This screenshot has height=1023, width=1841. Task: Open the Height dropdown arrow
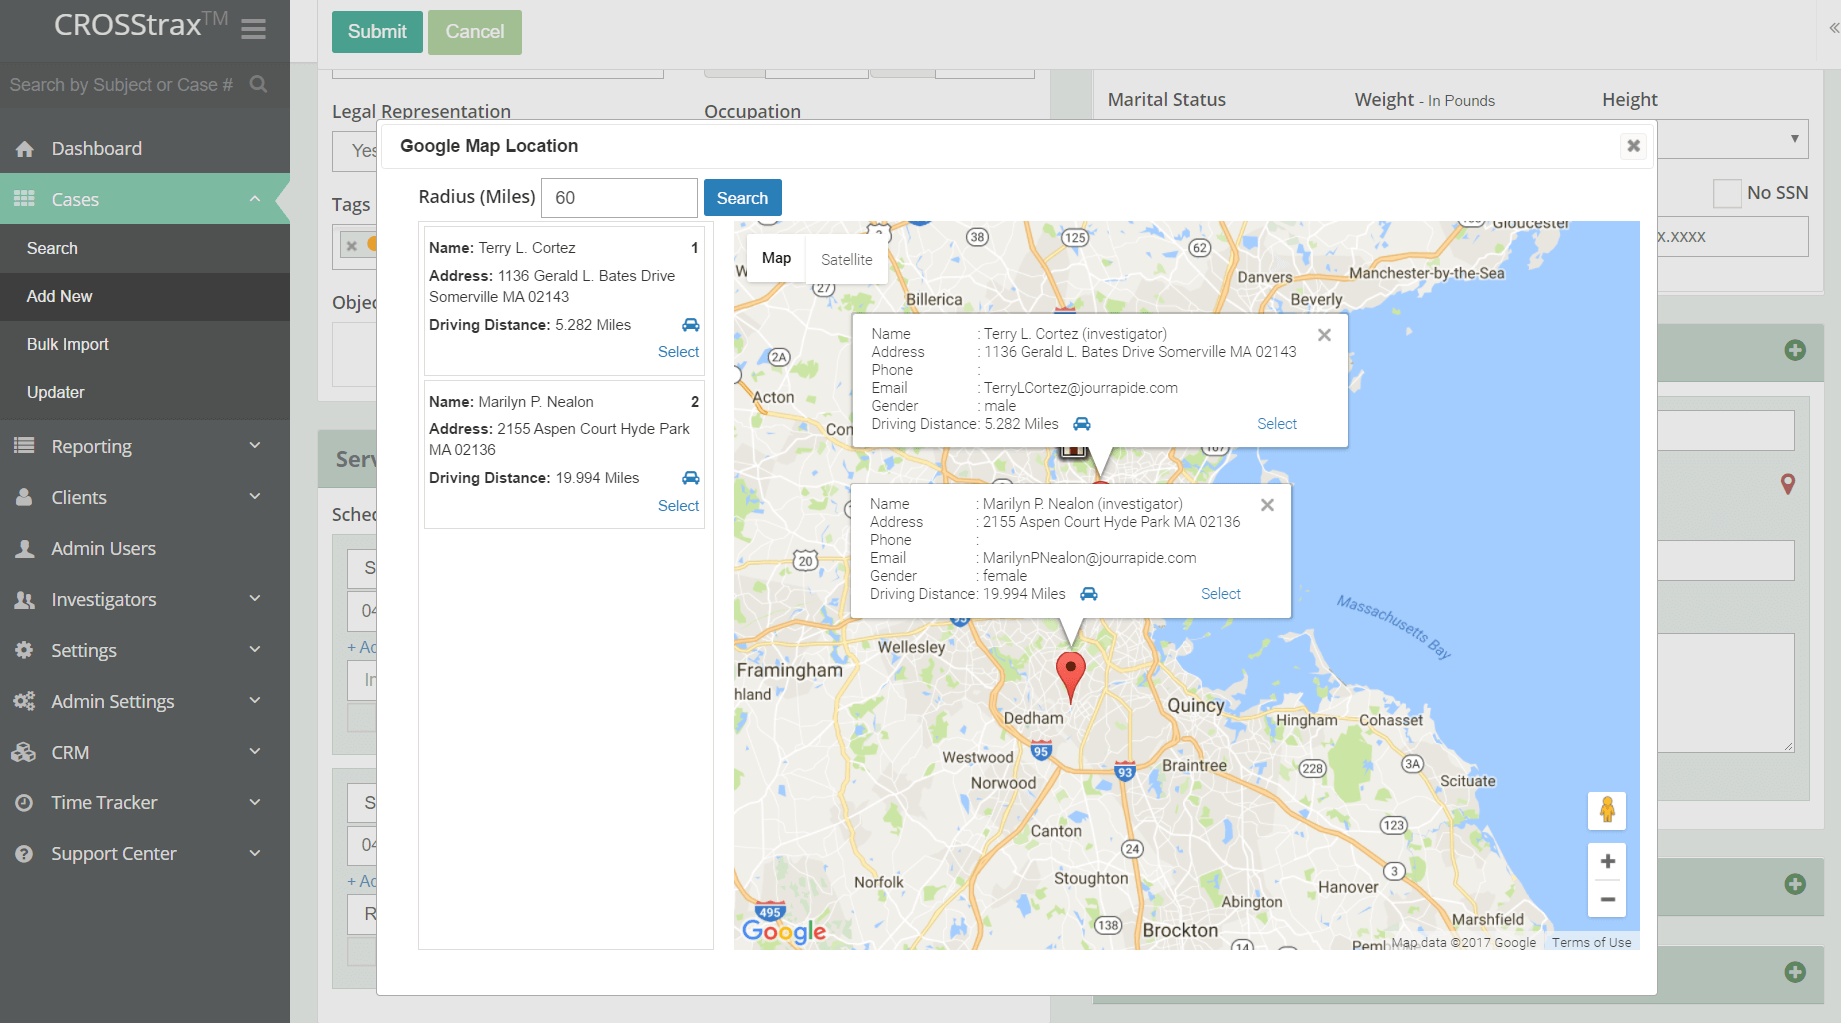pos(1795,139)
